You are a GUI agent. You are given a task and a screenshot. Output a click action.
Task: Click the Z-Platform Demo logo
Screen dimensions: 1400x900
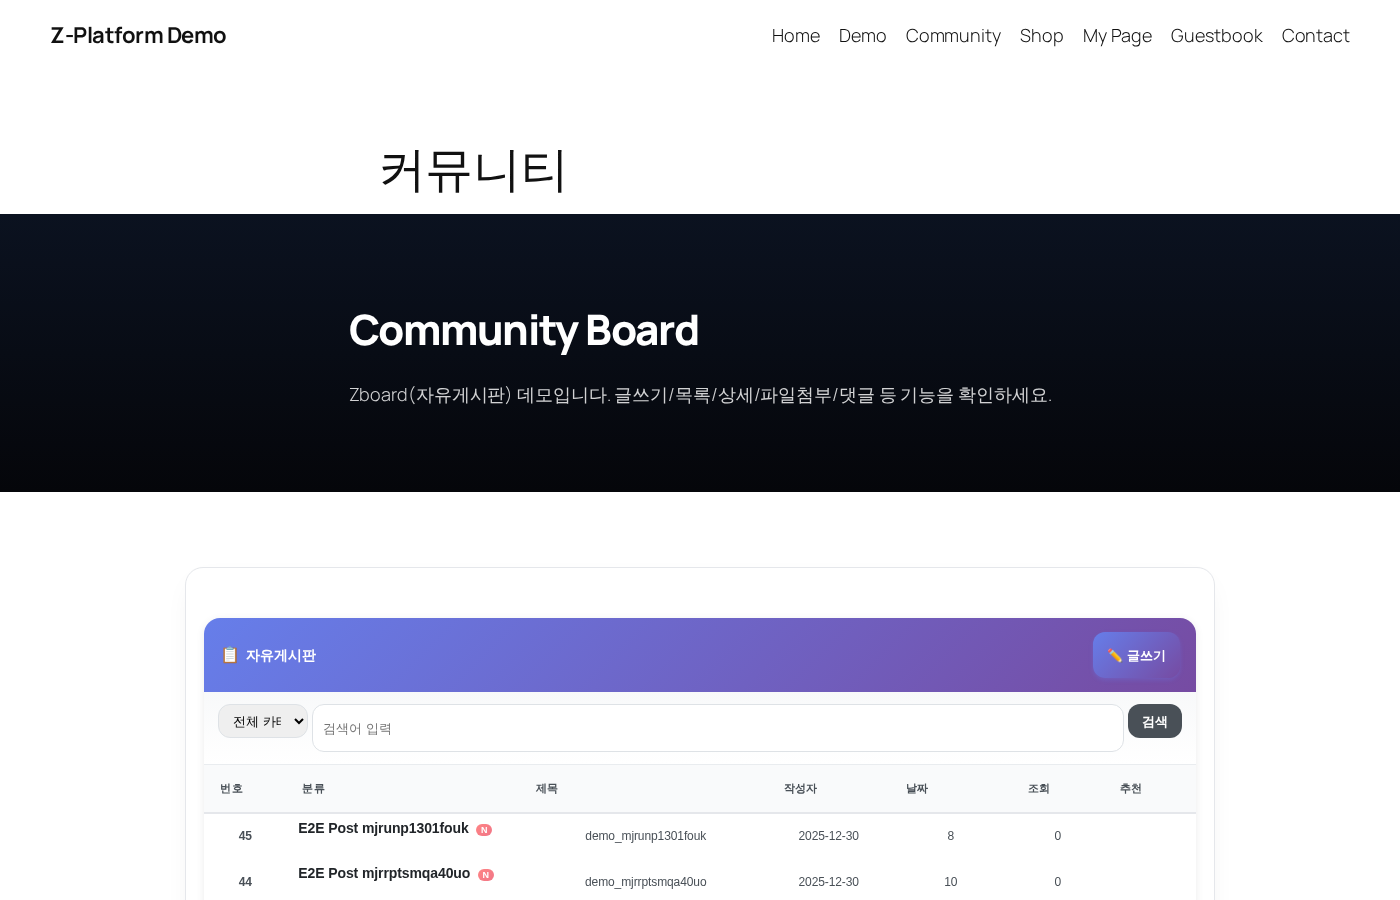138,35
